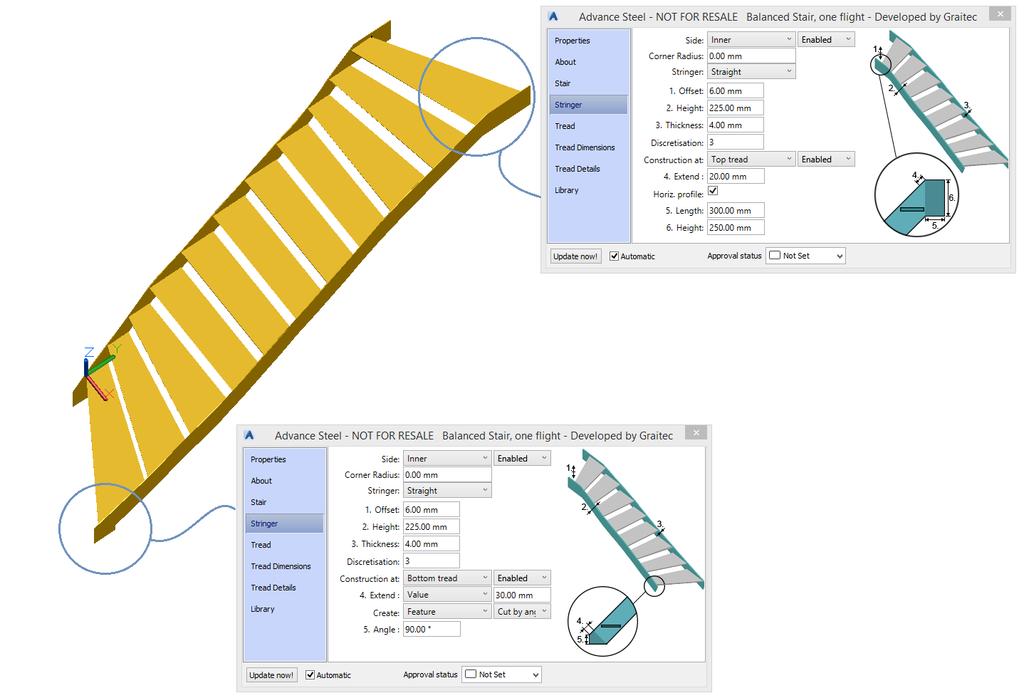Image resolution: width=1024 pixels, height=698 pixels.
Task: Expand Stringer Straight dropdown in bottom dialog
Action: click(x=447, y=491)
